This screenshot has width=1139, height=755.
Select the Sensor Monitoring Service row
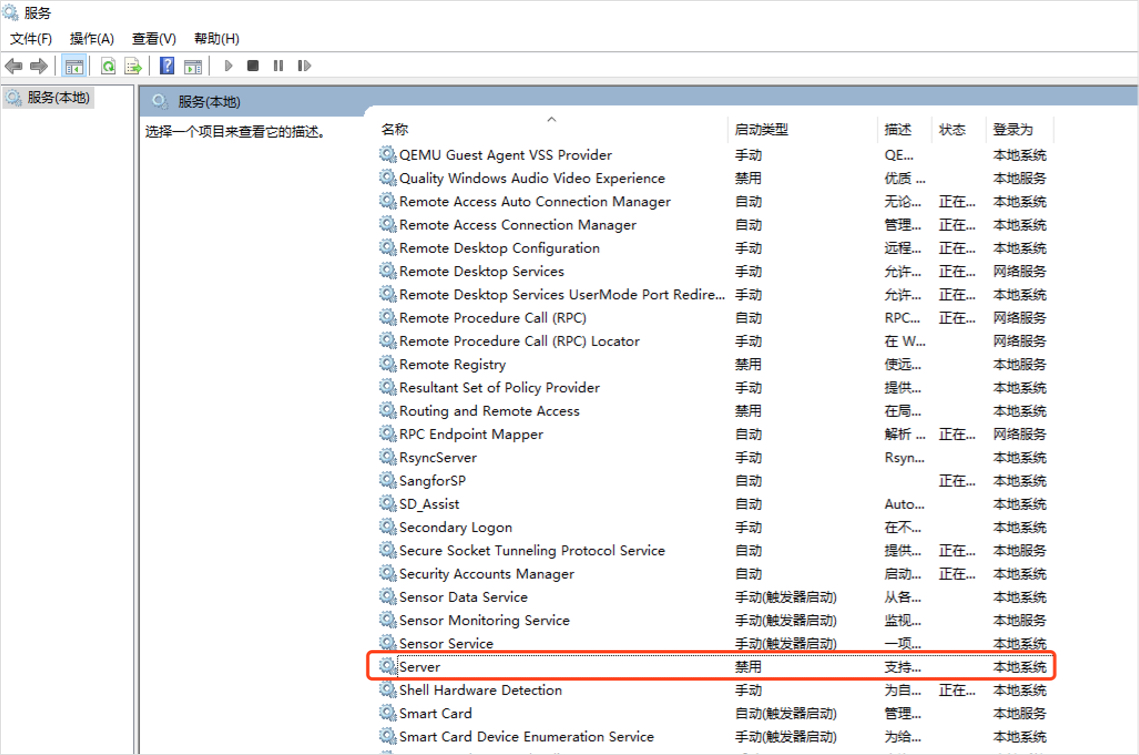click(x=715, y=620)
